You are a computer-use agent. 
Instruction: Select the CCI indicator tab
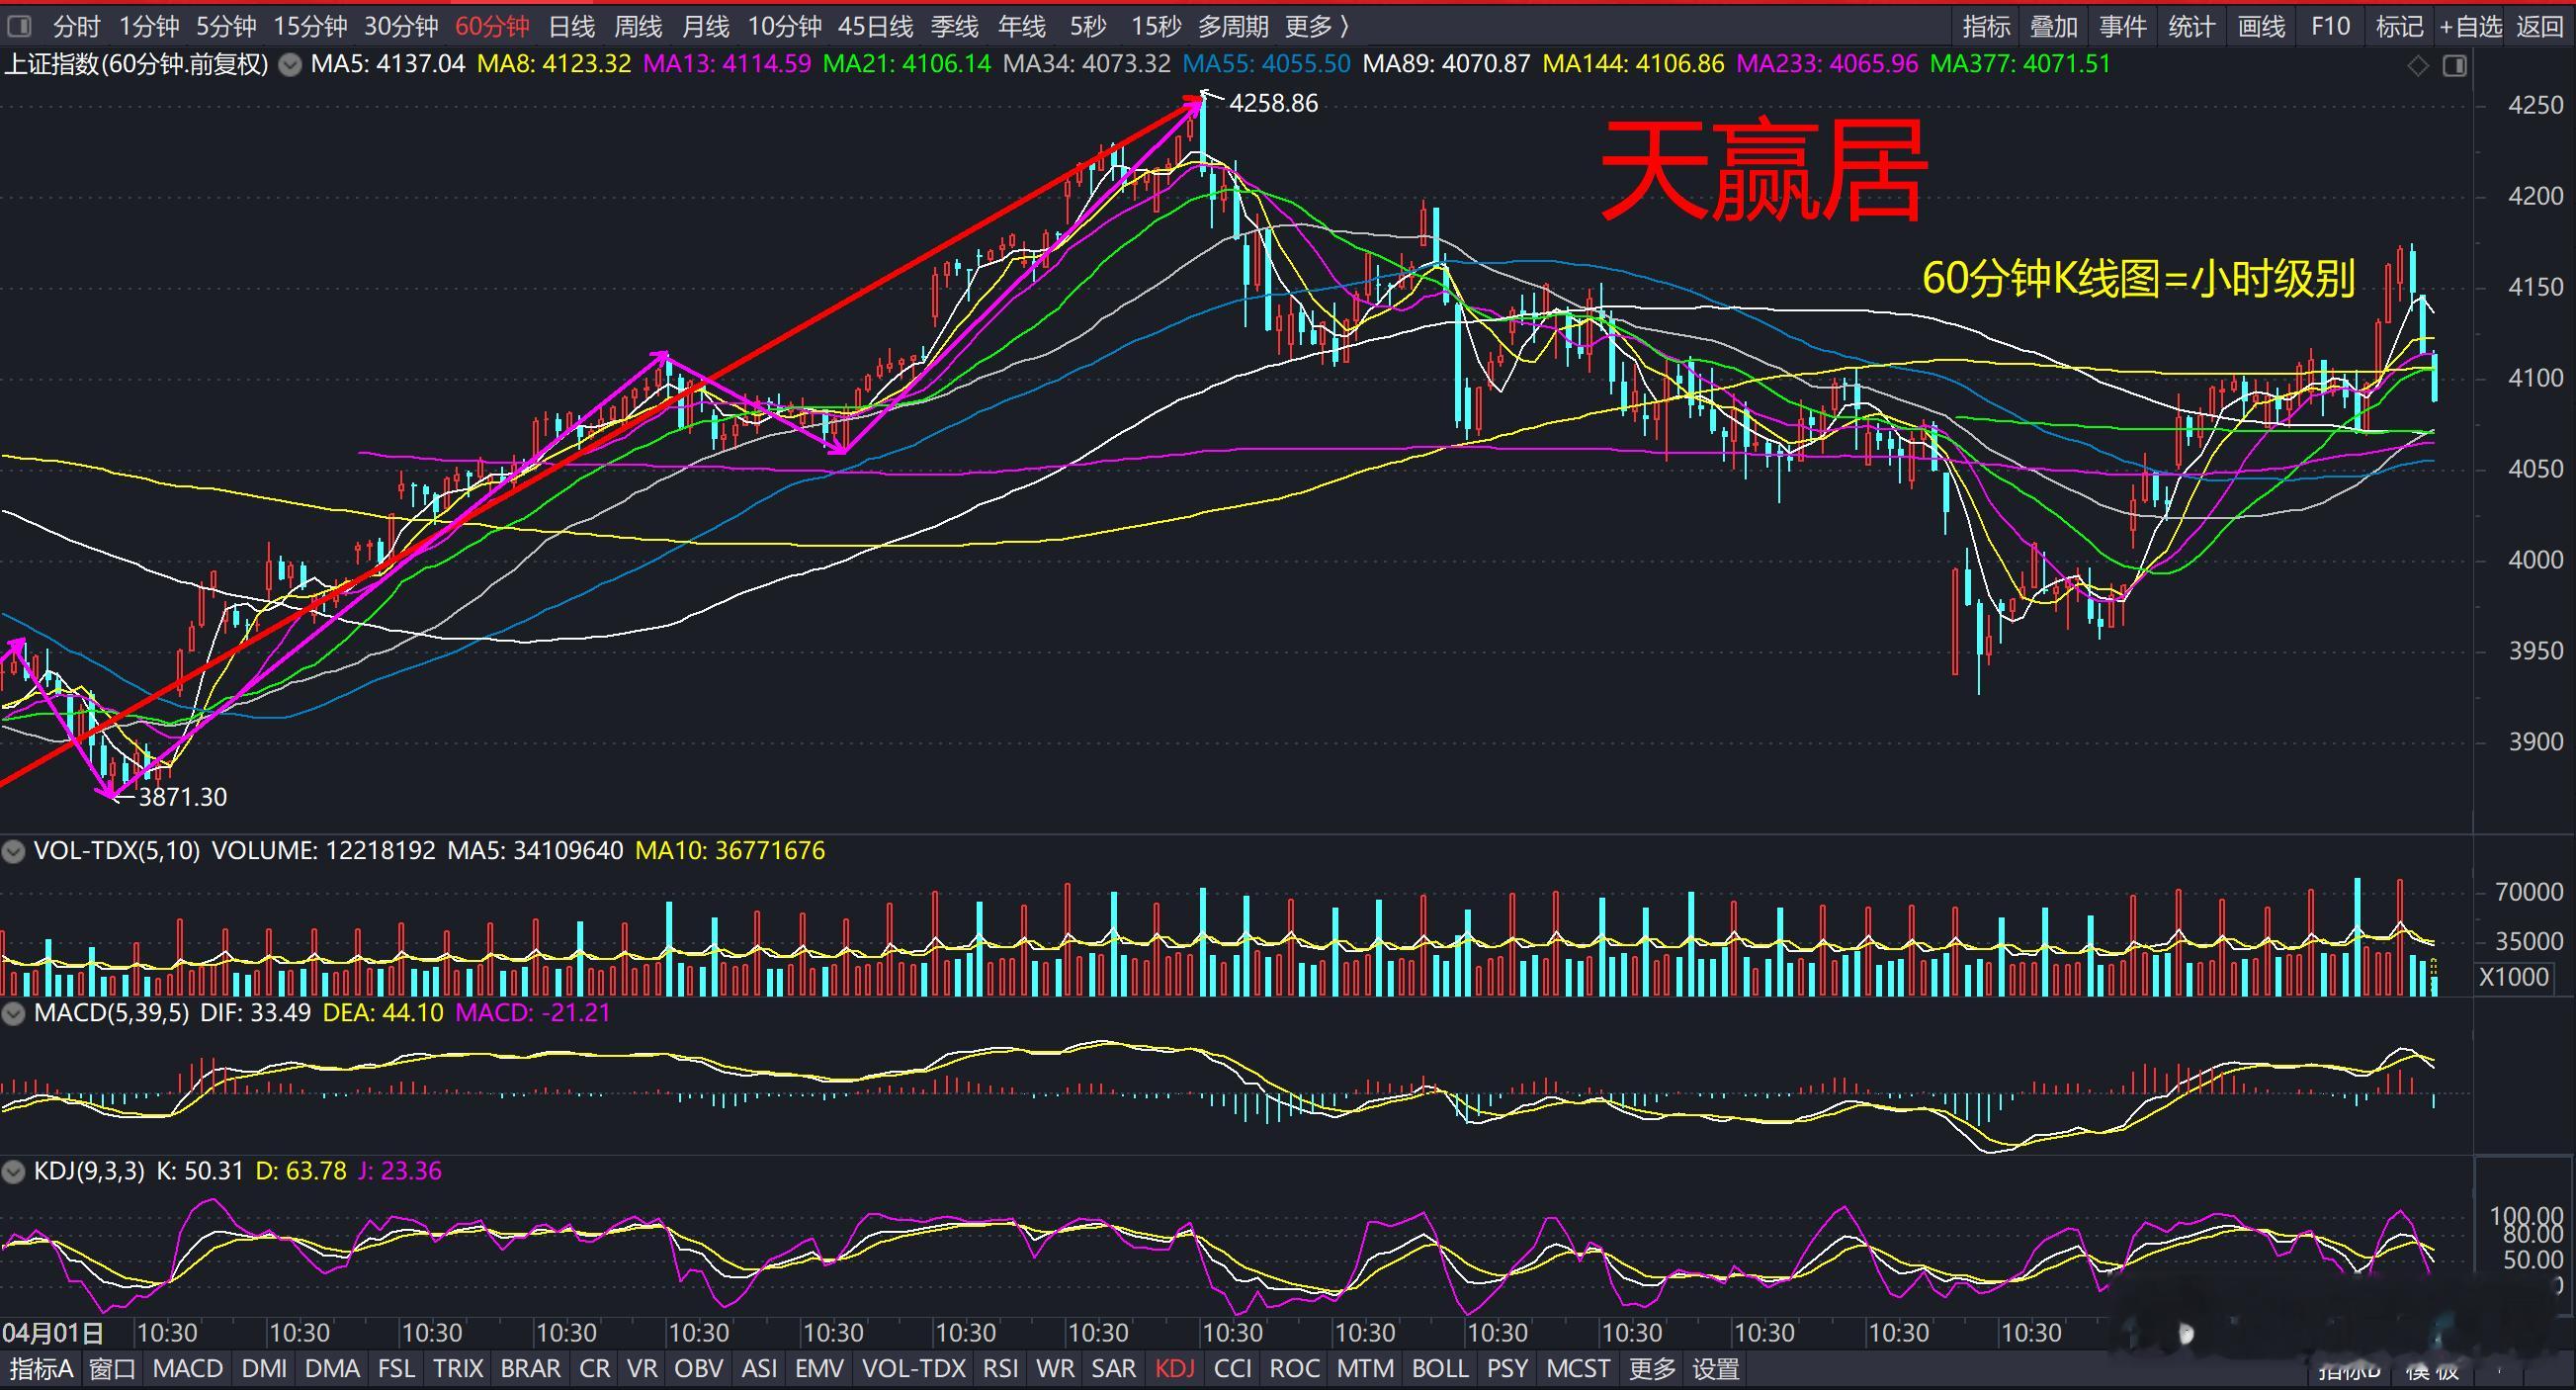click(1232, 1368)
